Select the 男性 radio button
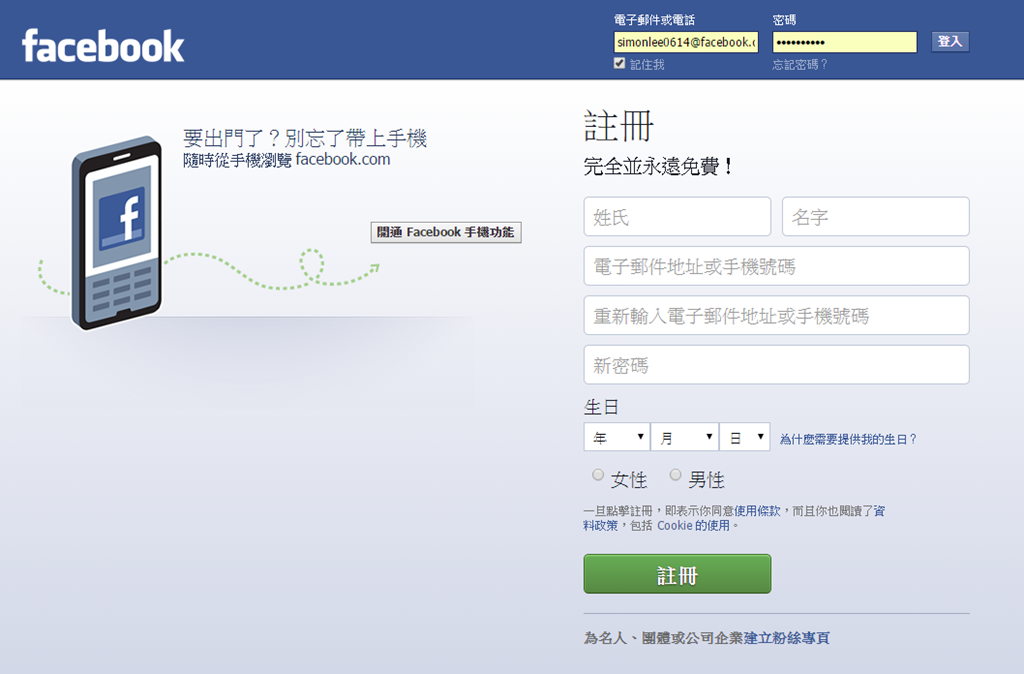Image resolution: width=1024 pixels, height=674 pixels. click(x=675, y=475)
